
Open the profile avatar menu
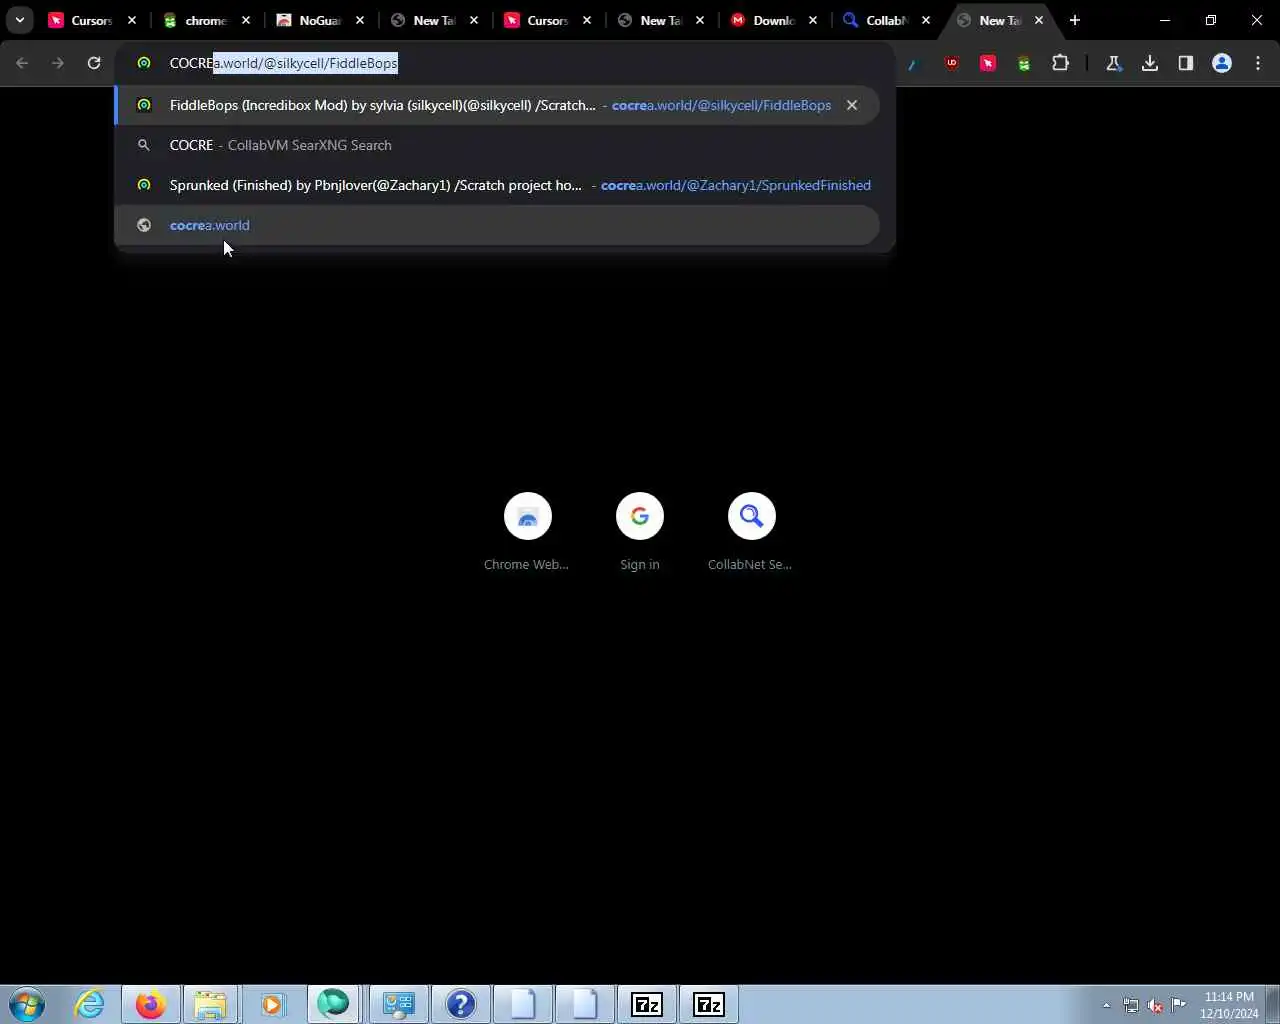1222,63
